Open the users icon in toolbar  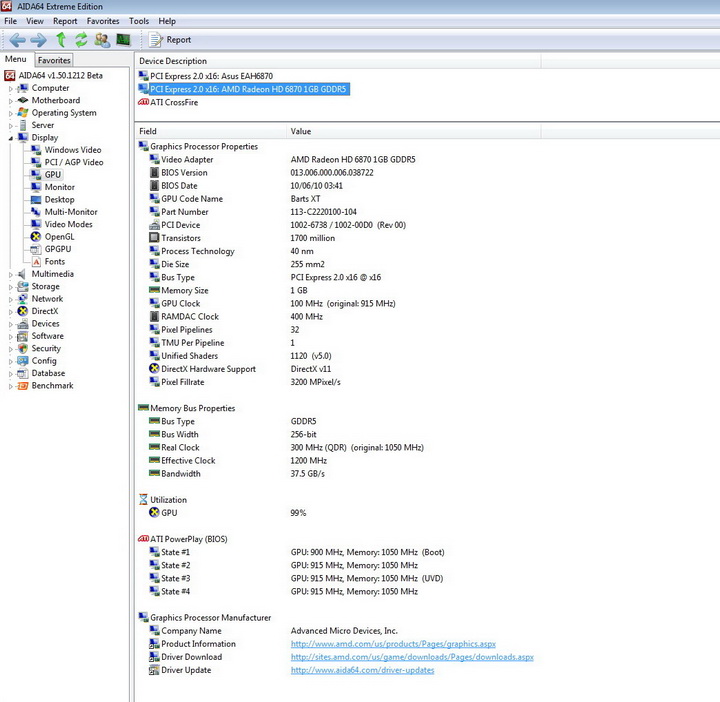(x=102, y=40)
